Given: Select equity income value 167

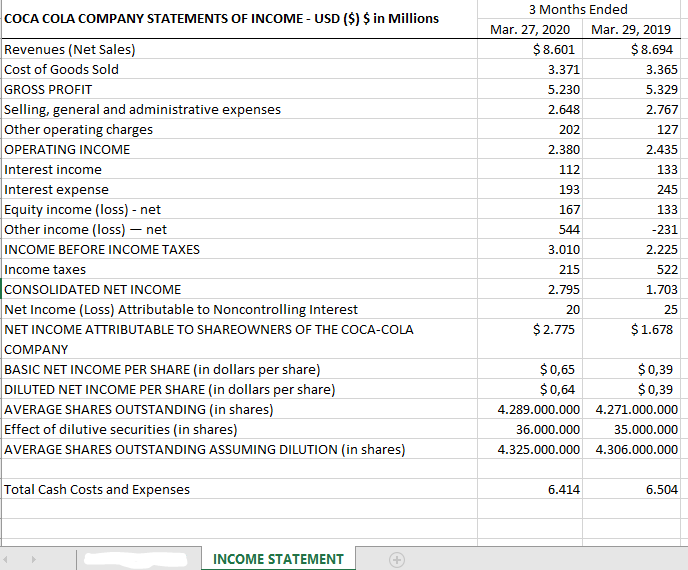Looking at the screenshot, I should pos(569,210).
